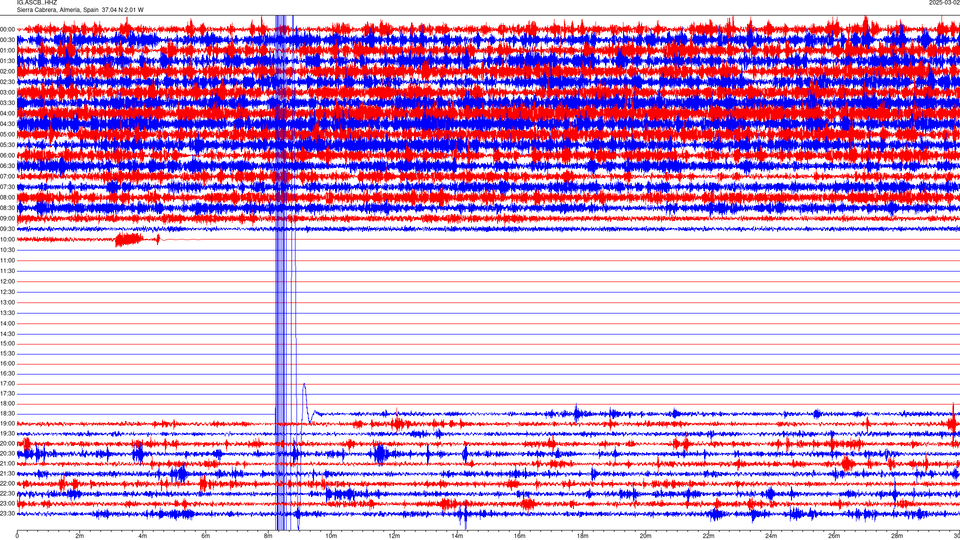Click the 6m tick on the minute axis
The width and height of the screenshot is (960, 540).
[x=206, y=536]
